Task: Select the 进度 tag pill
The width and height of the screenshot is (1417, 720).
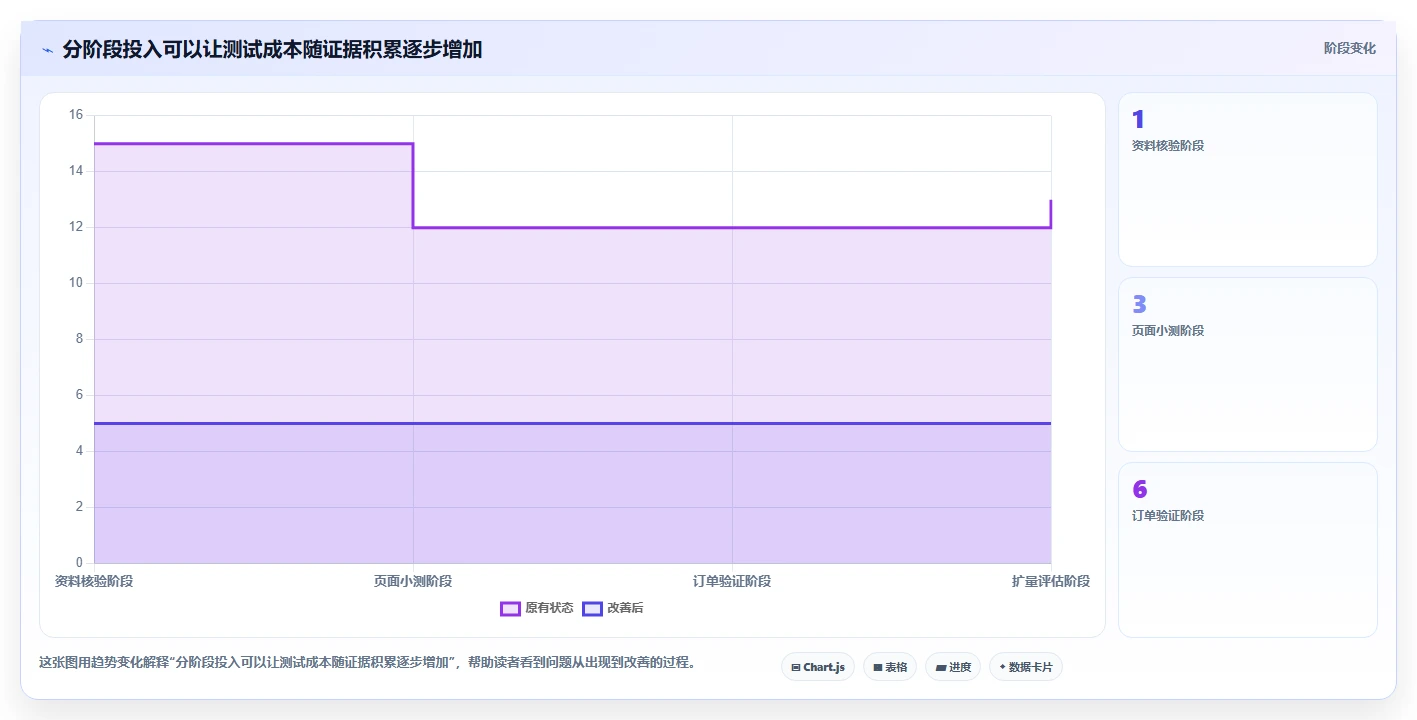Action: pos(953,667)
